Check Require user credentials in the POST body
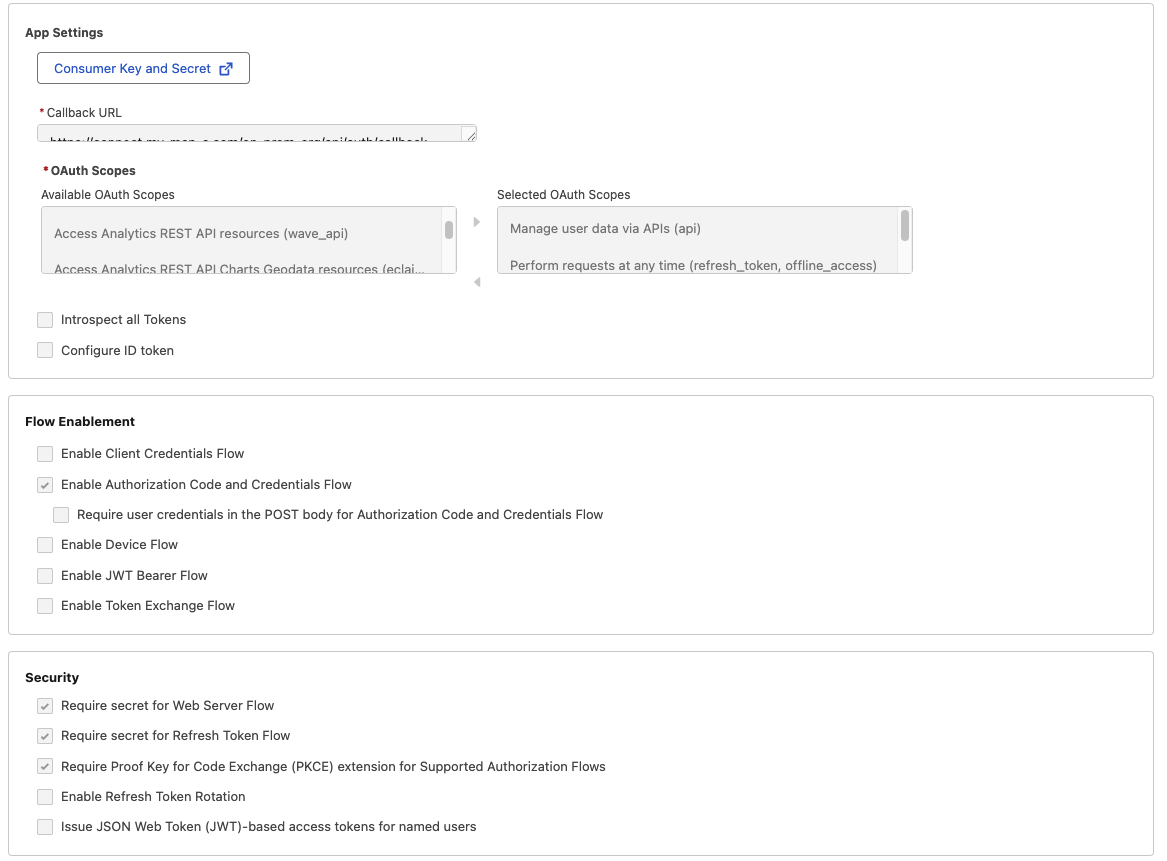 [x=60, y=514]
